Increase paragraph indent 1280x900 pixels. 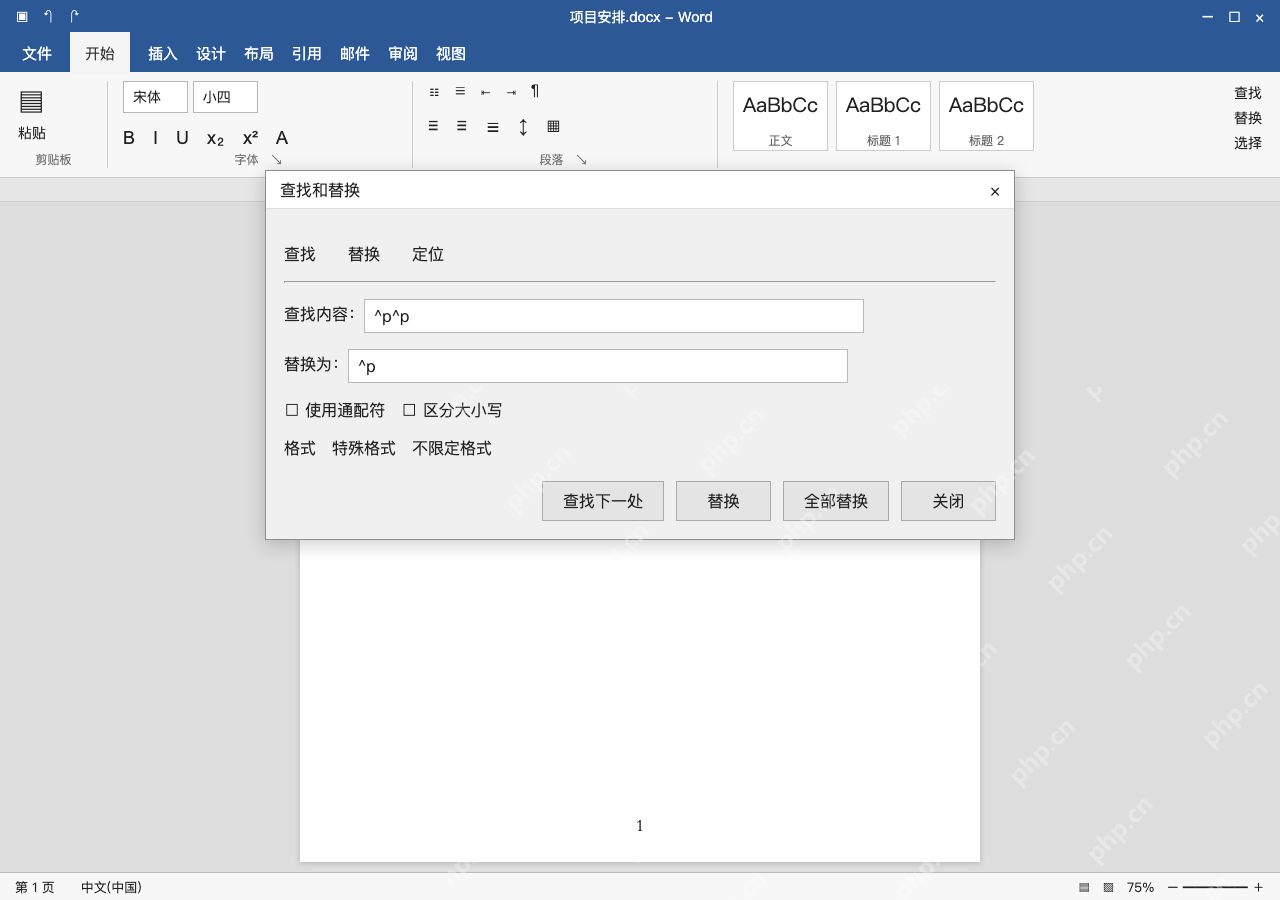coord(511,92)
